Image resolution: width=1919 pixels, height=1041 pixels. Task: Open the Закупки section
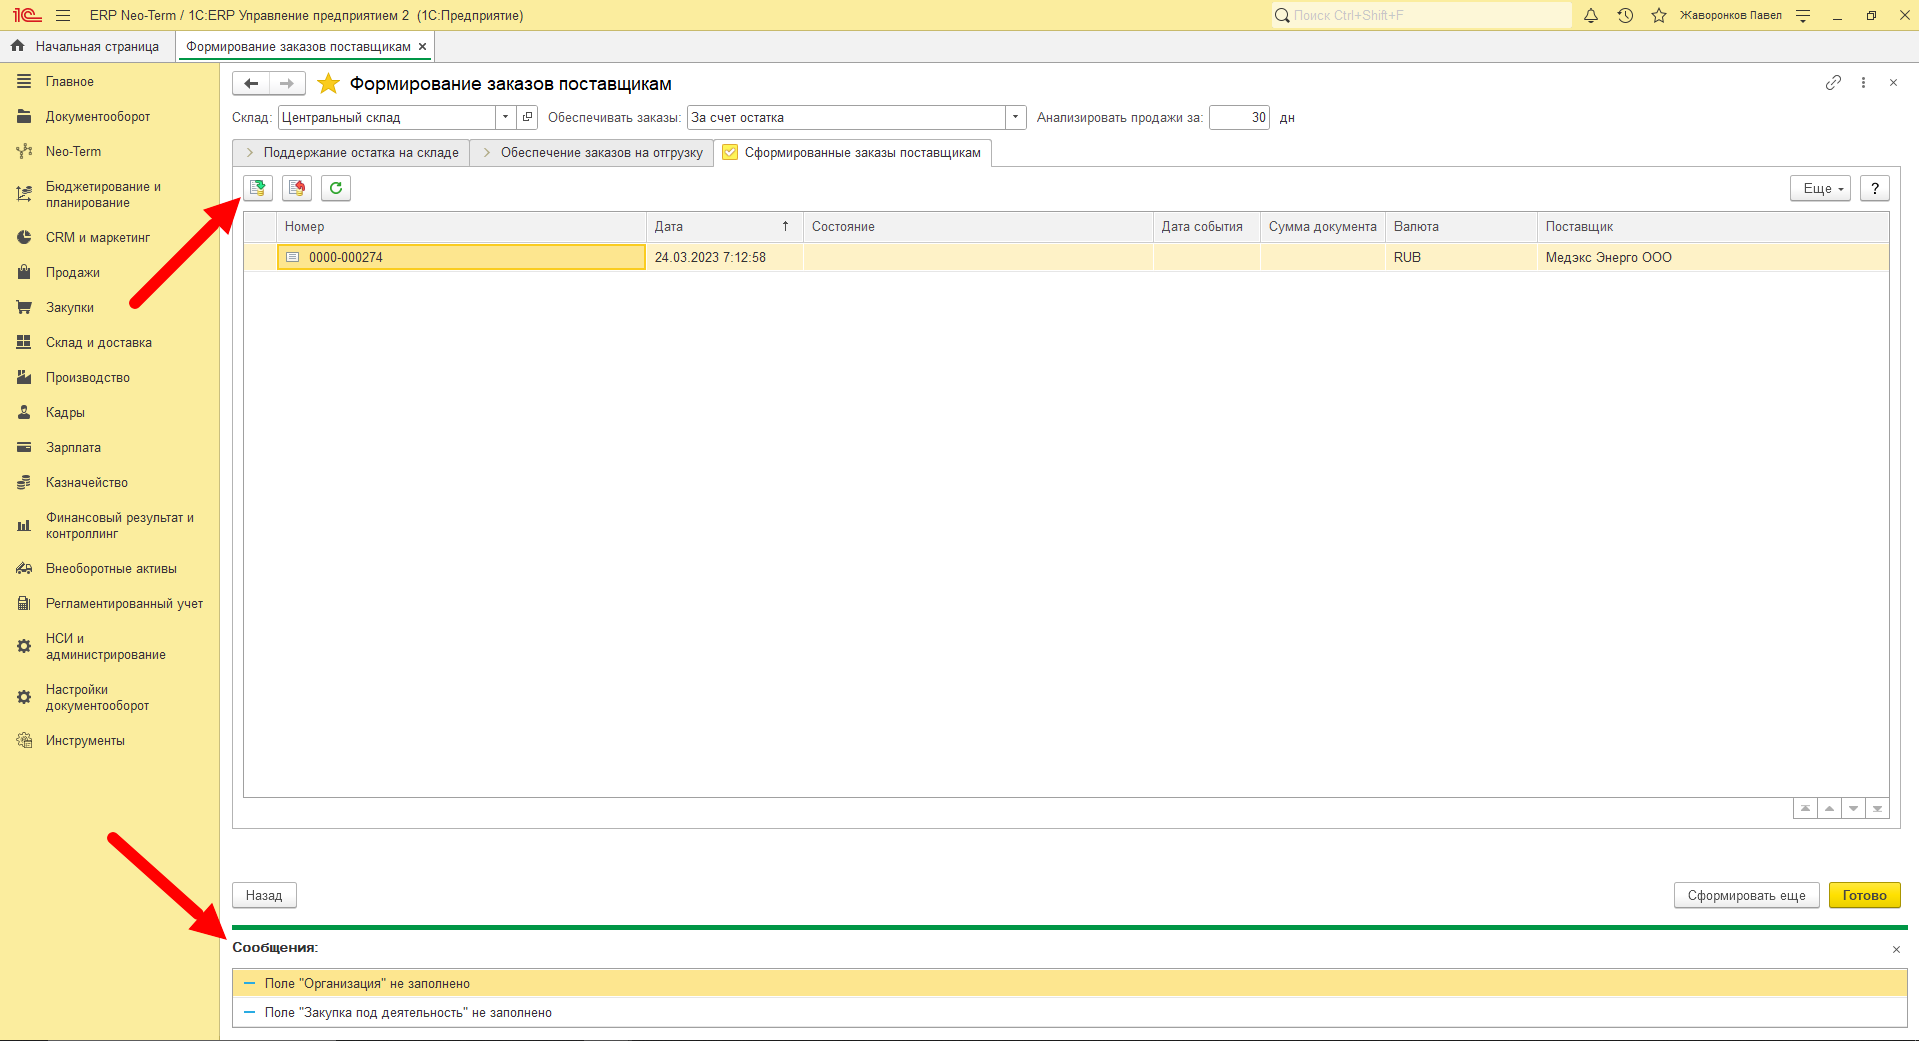point(70,308)
